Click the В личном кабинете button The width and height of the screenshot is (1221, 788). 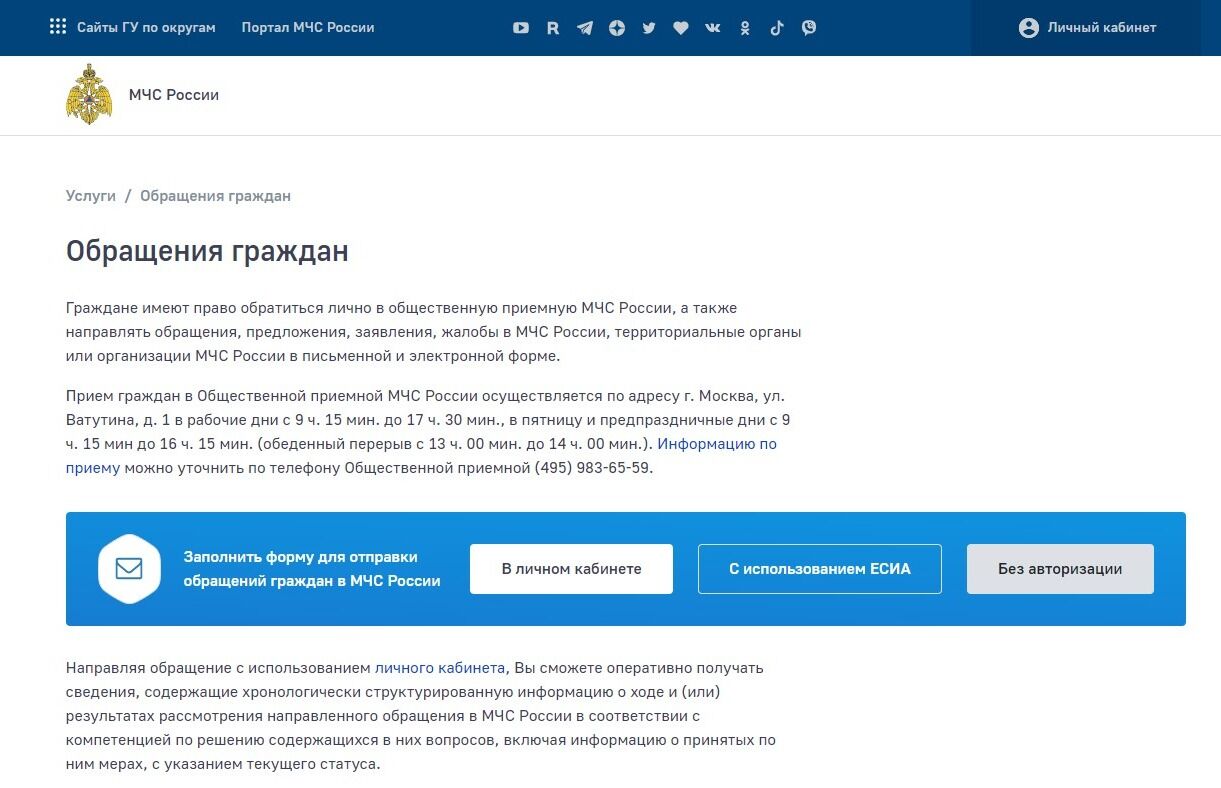[x=571, y=569]
